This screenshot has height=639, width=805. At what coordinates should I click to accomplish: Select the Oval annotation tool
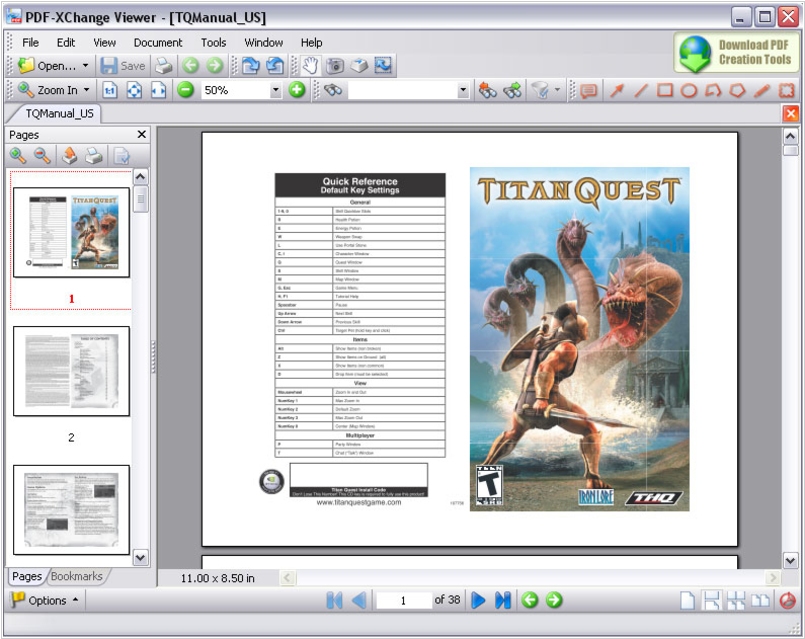689,90
